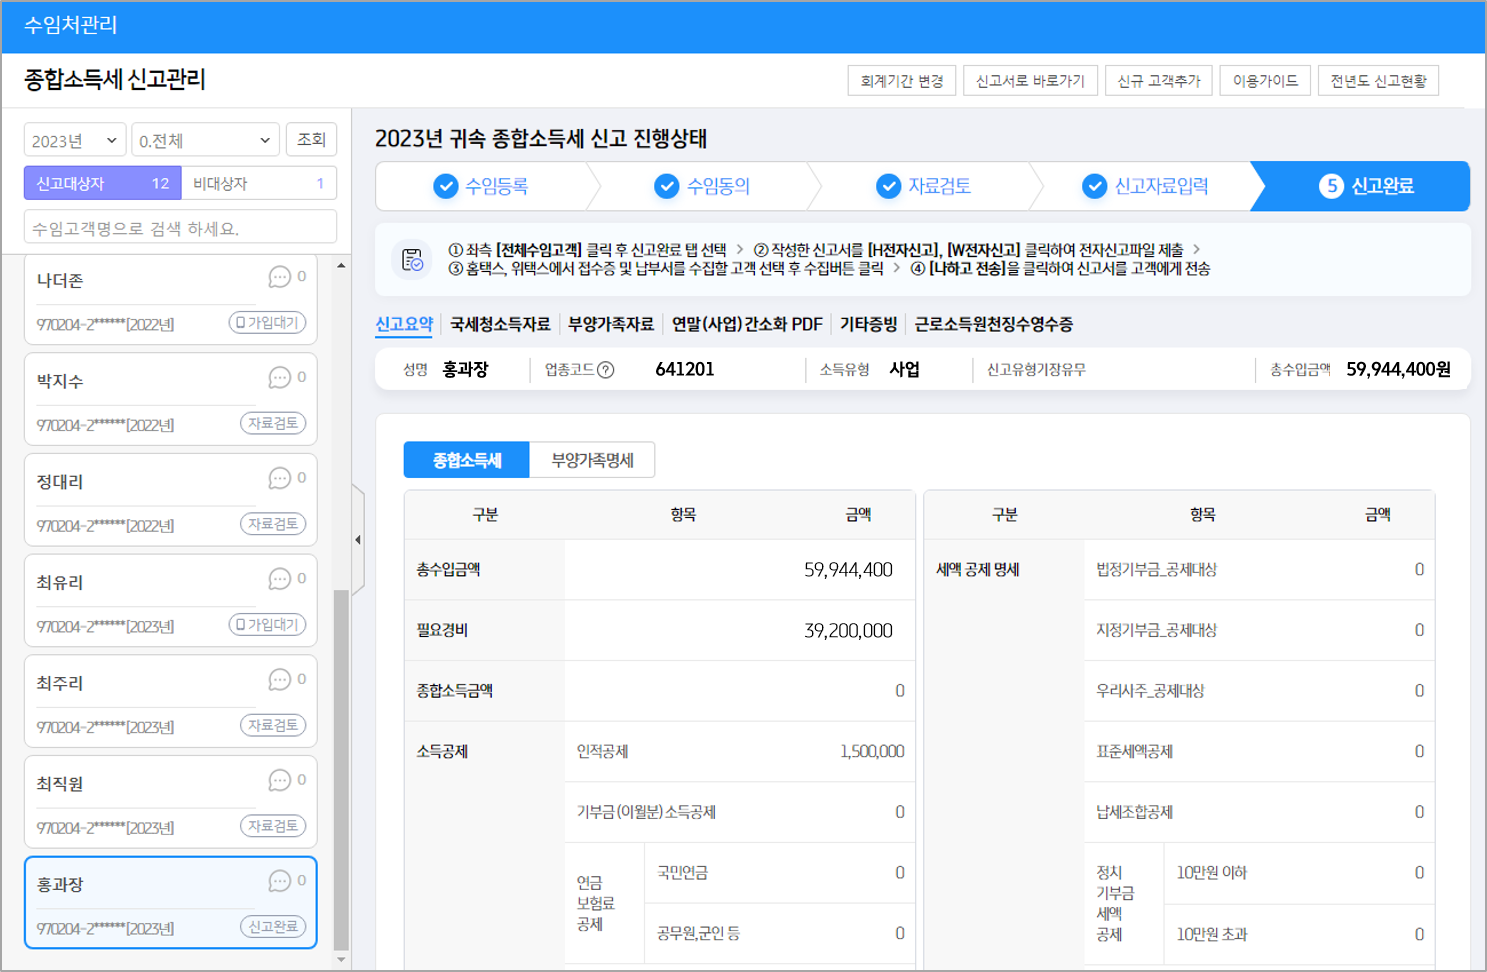Click the 자료검토 step checkmark icon
1487x972 pixels.
tap(888, 186)
